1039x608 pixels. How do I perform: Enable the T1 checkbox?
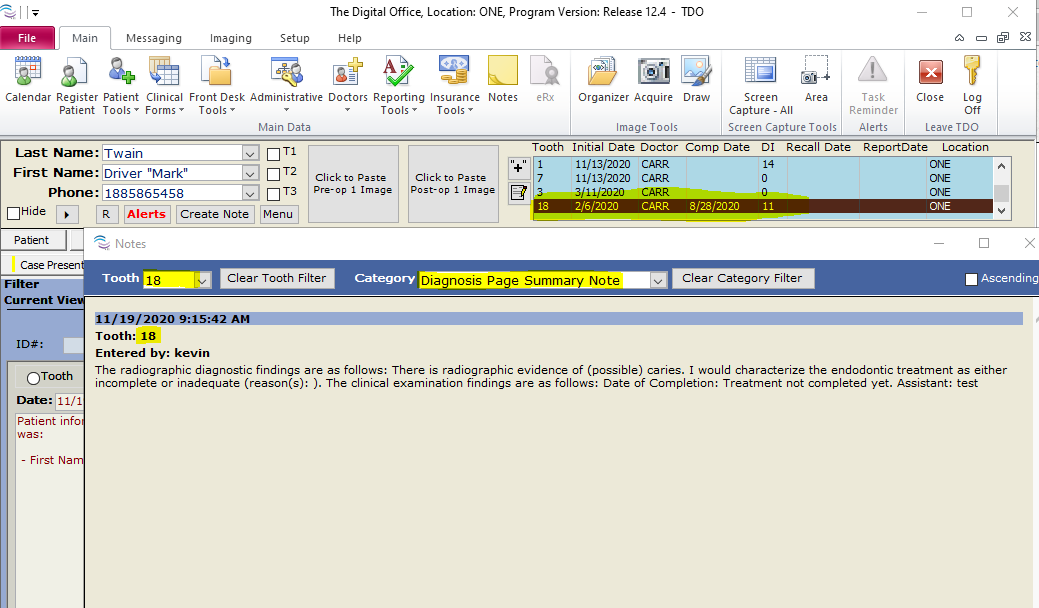274,154
